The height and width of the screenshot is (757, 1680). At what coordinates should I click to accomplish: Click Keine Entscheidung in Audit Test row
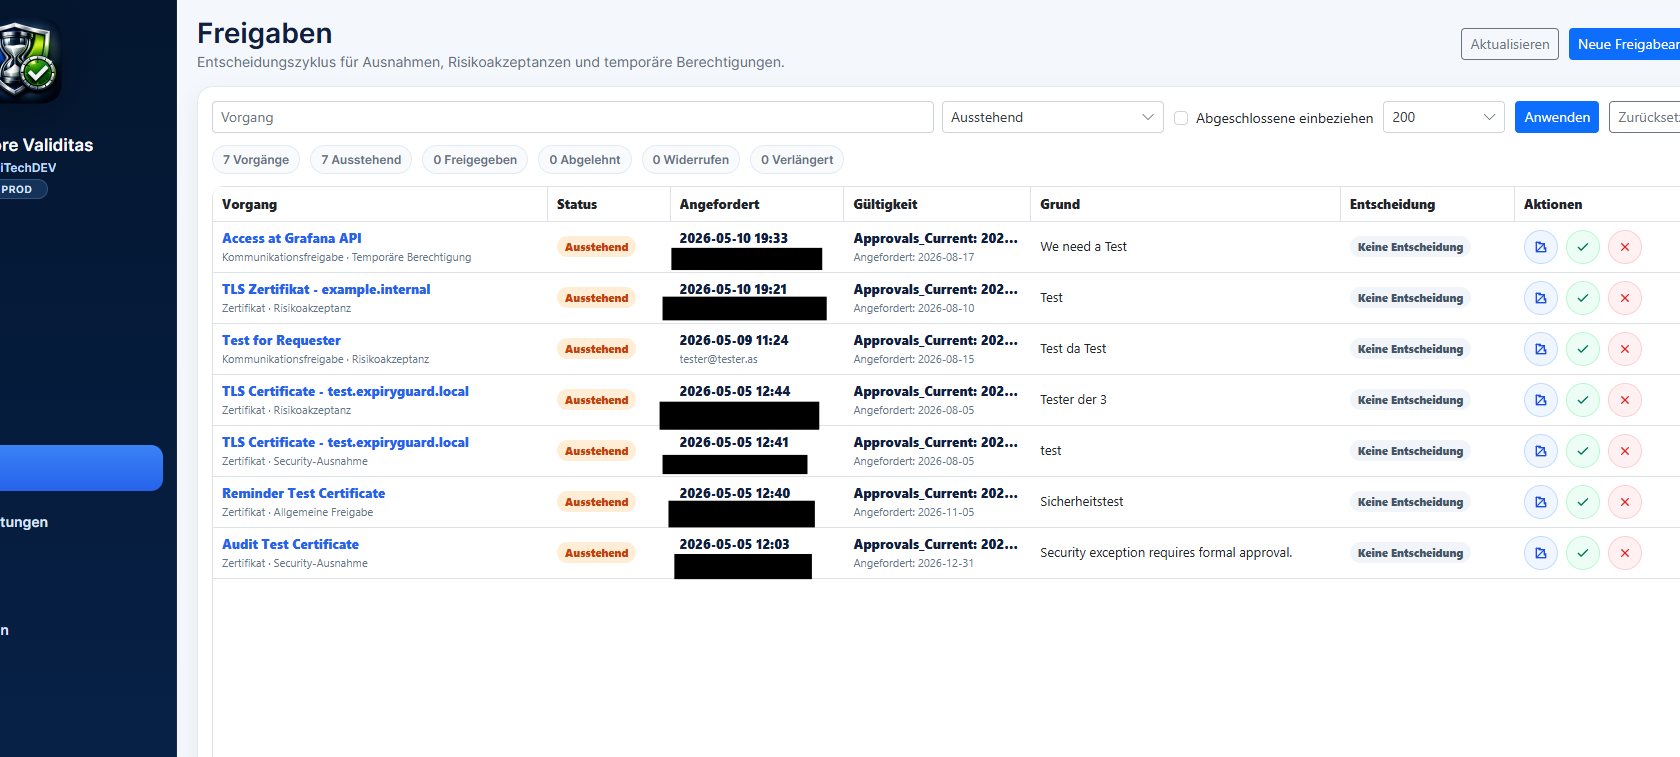coord(1410,553)
